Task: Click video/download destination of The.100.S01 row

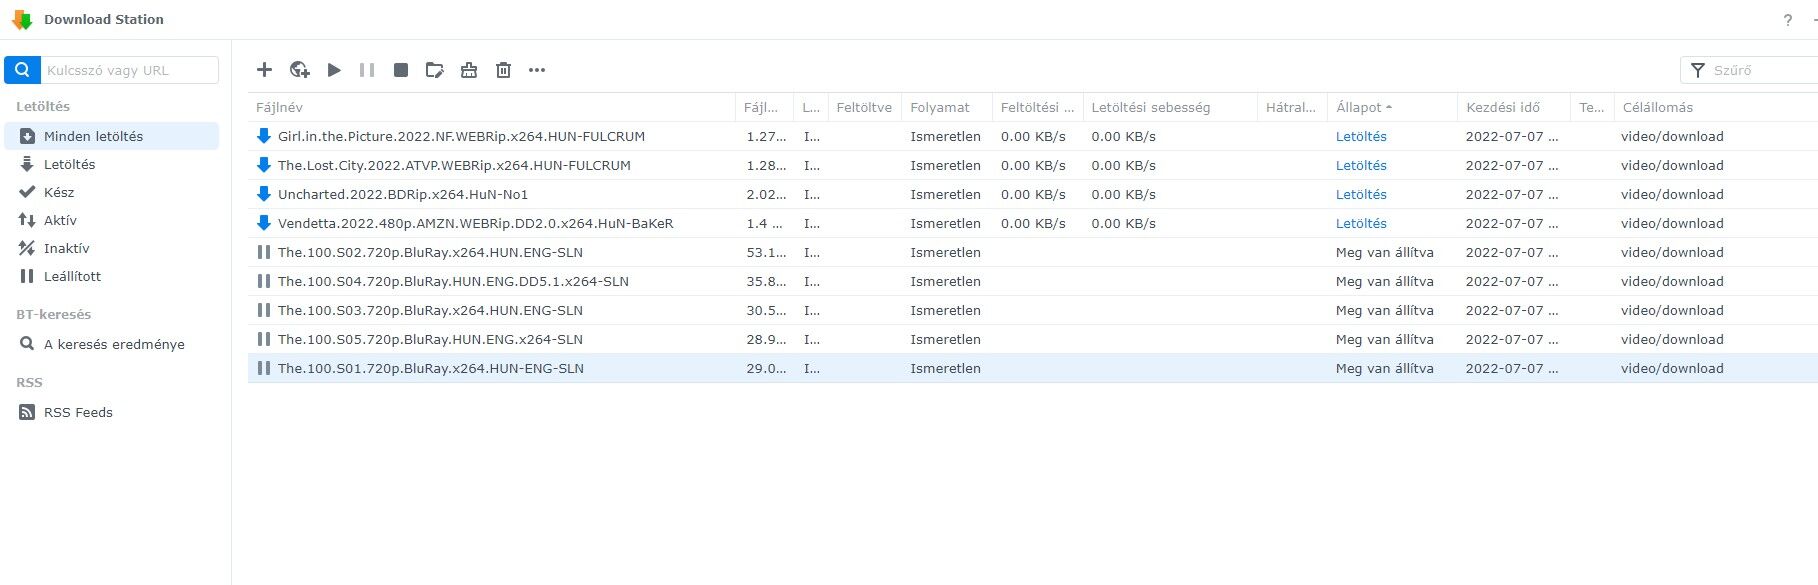Action: click(1672, 368)
